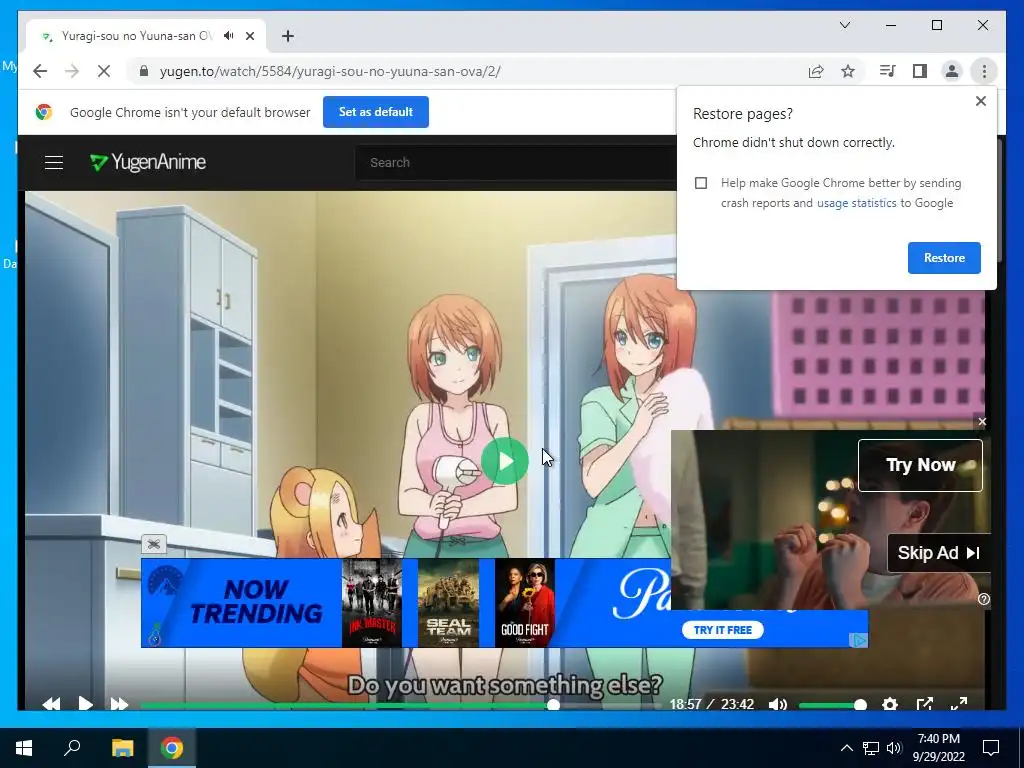View site information lock icon
Screen dimensions: 1024x768
coord(144,71)
